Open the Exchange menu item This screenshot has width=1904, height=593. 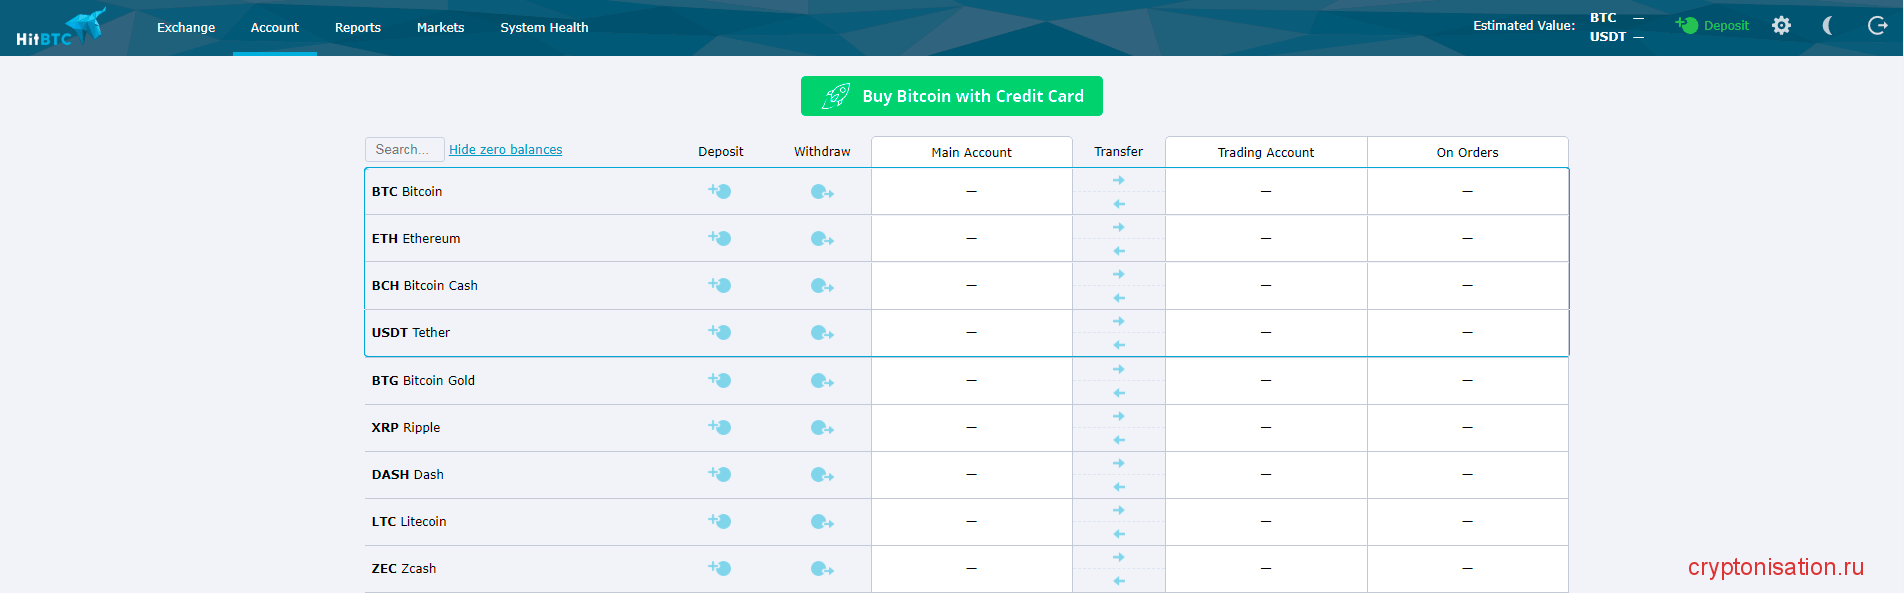[186, 28]
